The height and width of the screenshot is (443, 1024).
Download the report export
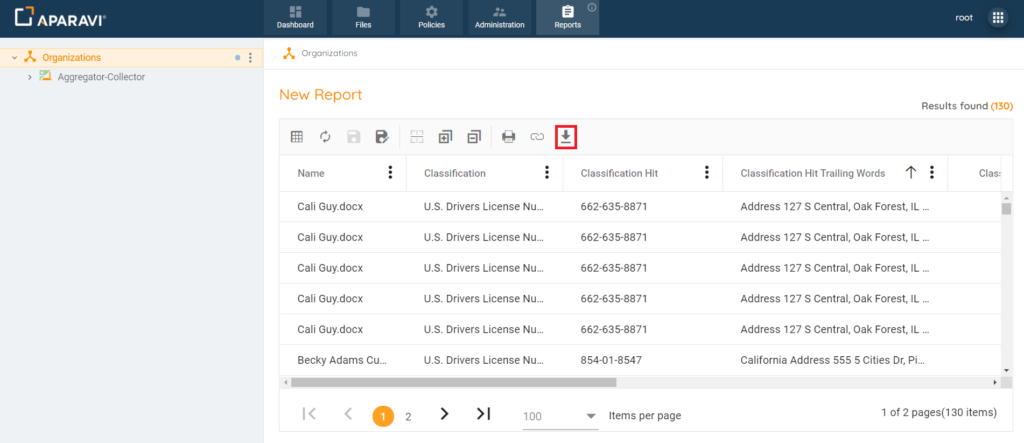[566, 137]
